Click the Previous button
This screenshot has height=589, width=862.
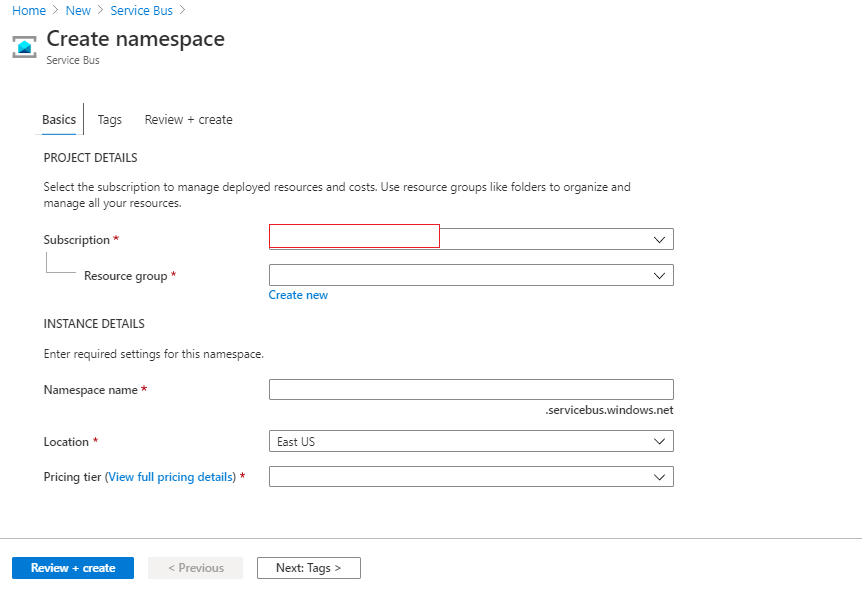coord(196,568)
